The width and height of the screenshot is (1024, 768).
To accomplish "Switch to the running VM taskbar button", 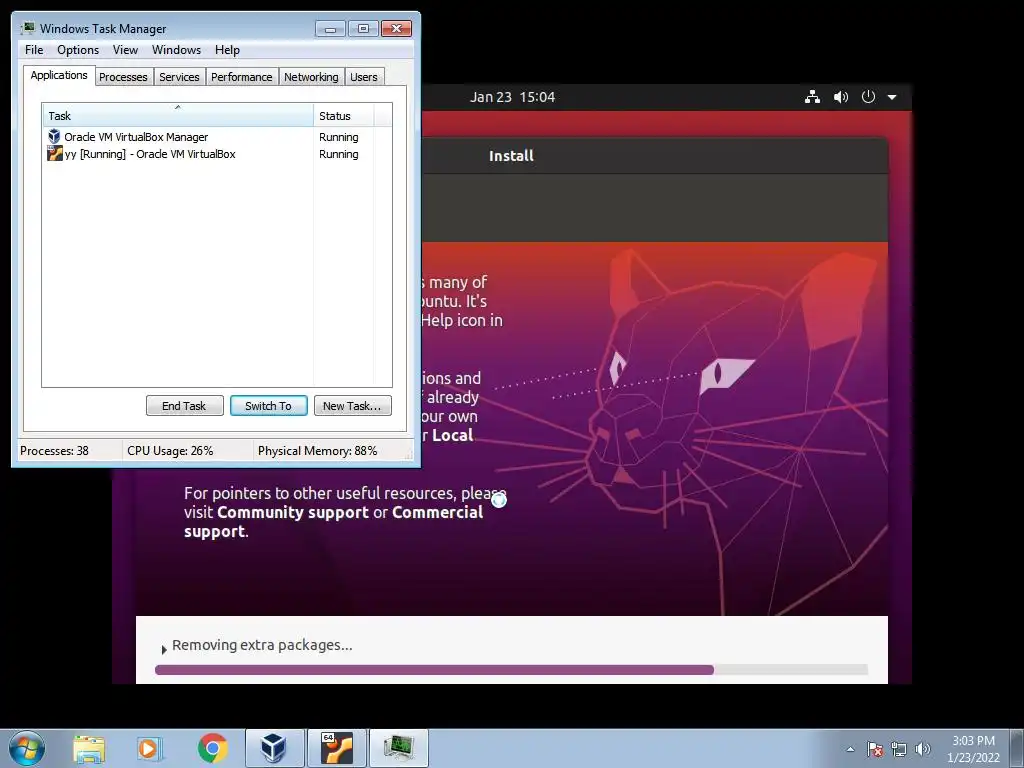I will (337, 748).
